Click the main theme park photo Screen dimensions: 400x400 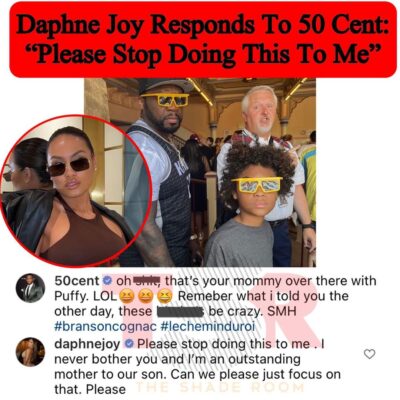200,172
